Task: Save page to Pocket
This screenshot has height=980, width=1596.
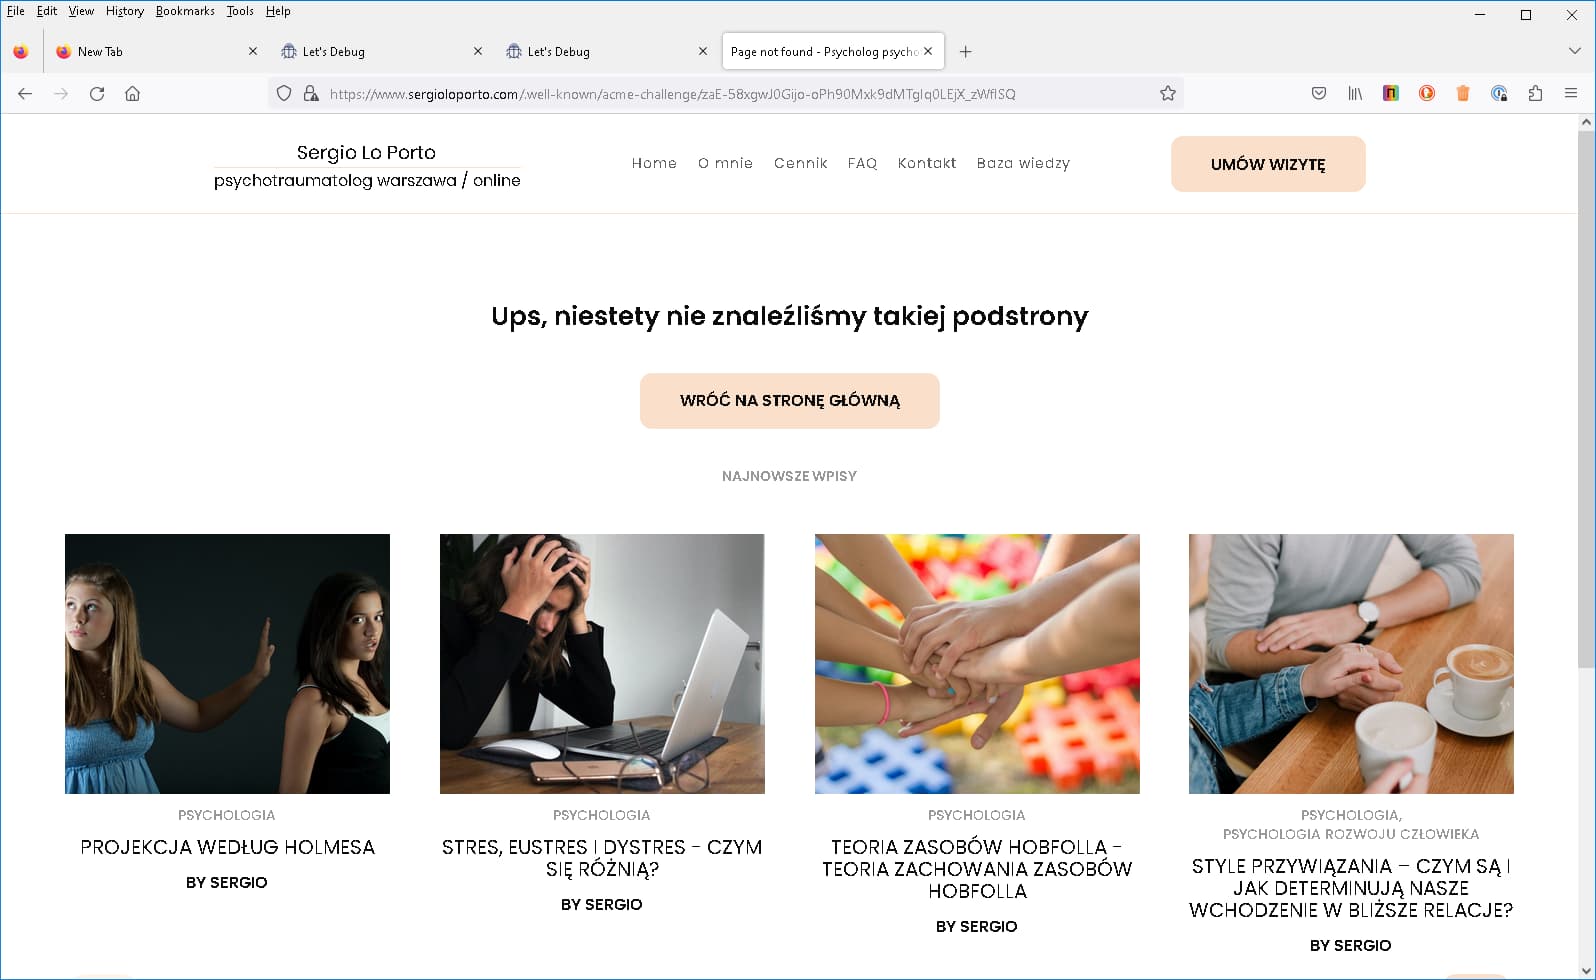Action: [x=1319, y=93]
